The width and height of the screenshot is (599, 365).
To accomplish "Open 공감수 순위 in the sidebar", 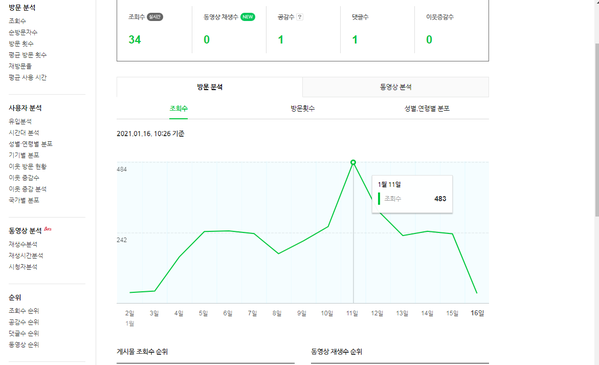I will [24, 322].
